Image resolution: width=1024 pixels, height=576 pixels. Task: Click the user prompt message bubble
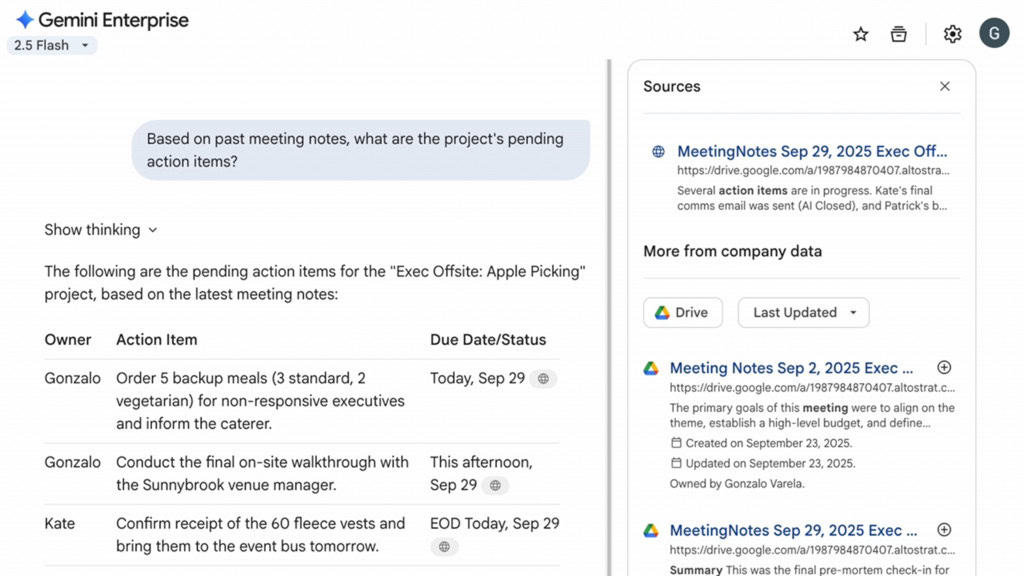(x=360, y=150)
